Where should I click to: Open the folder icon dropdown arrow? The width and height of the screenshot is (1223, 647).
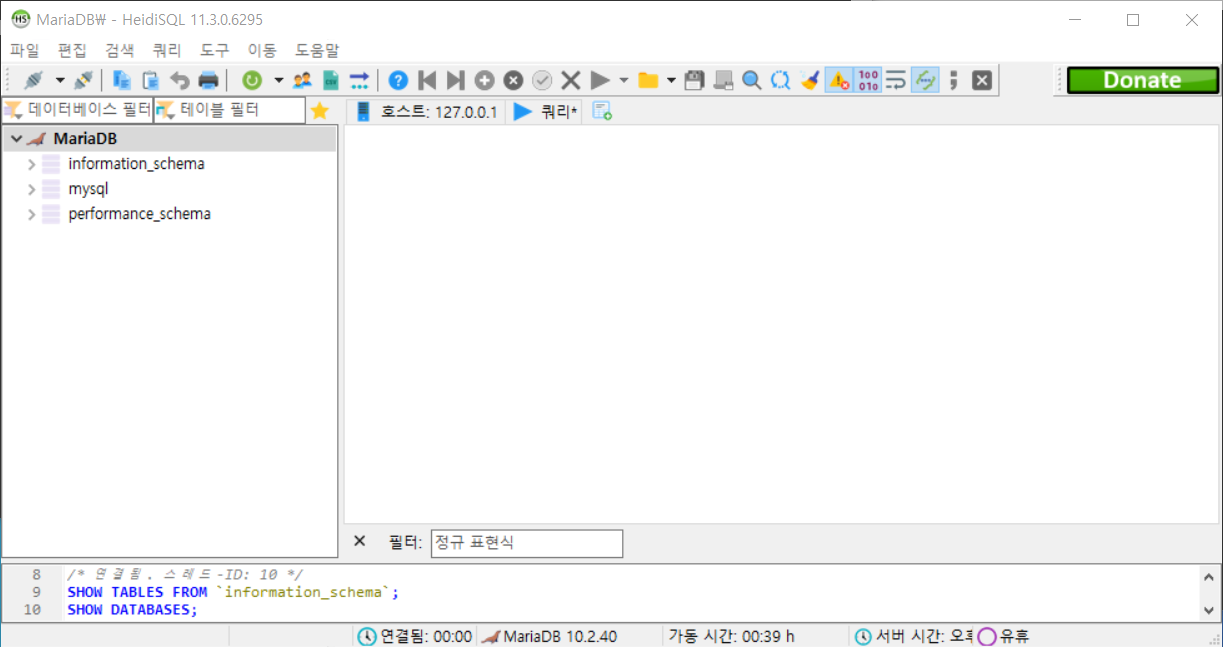coord(671,80)
